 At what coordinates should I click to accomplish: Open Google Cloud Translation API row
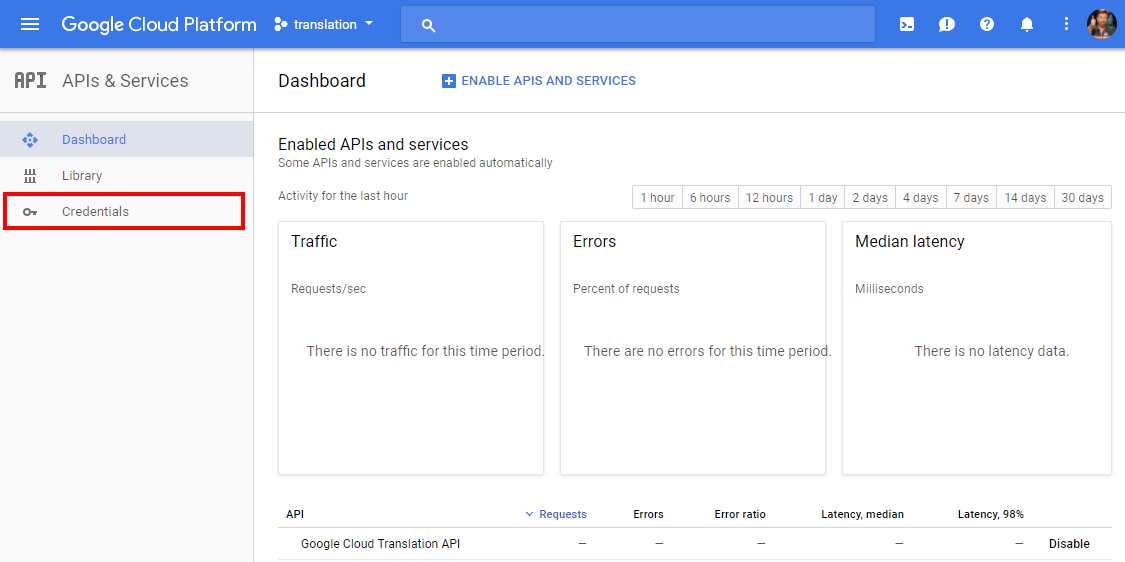coord(381,544)
